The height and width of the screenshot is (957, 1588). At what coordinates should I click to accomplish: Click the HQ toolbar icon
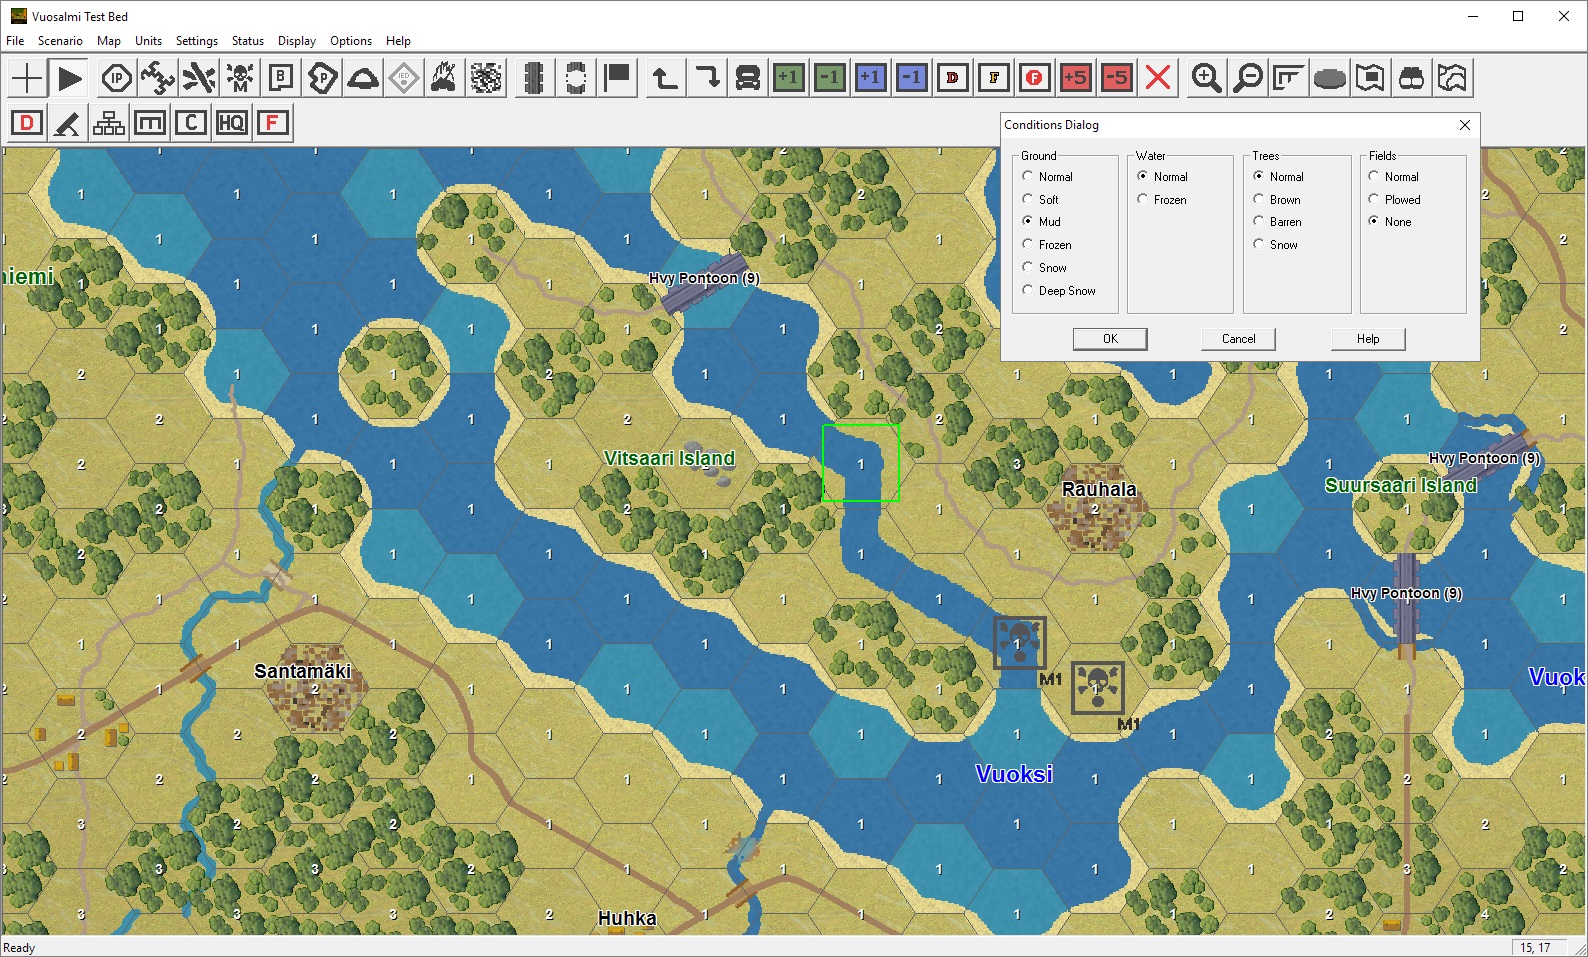pos(231,123)
